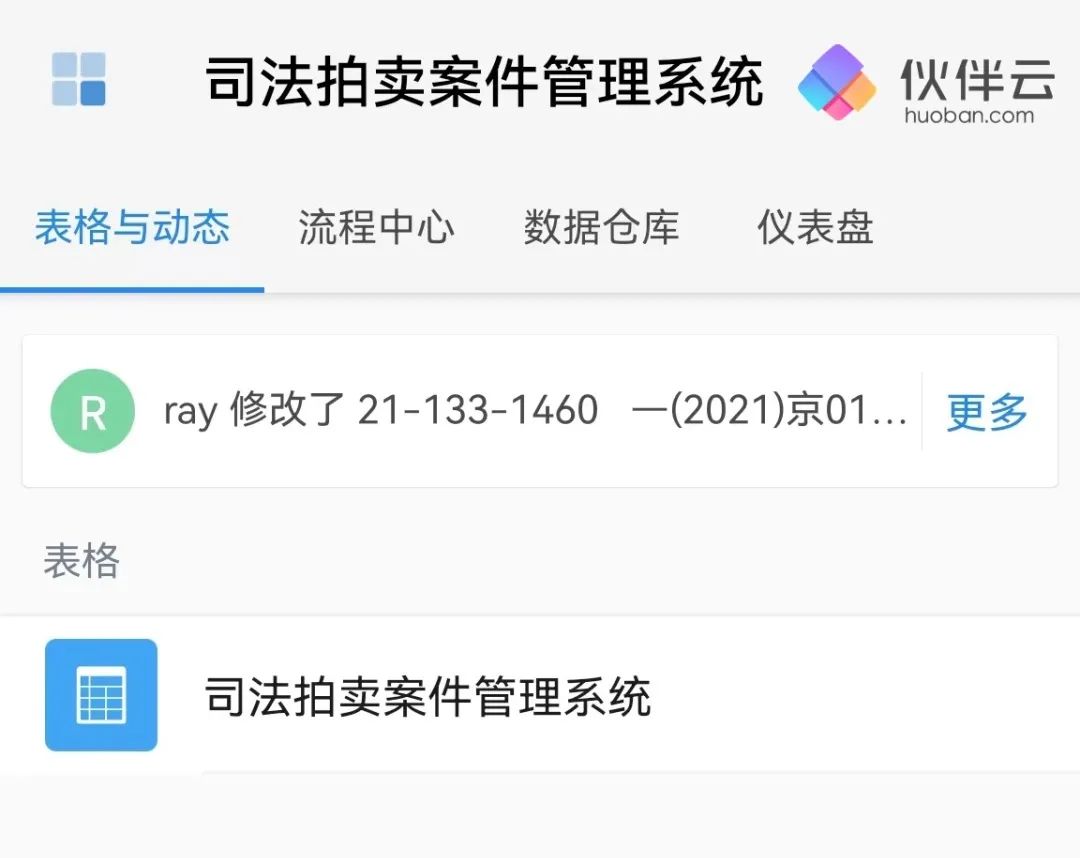Go to the 仪表盘 tab
Screen dimensions: 1080x858
pos(815,228)
